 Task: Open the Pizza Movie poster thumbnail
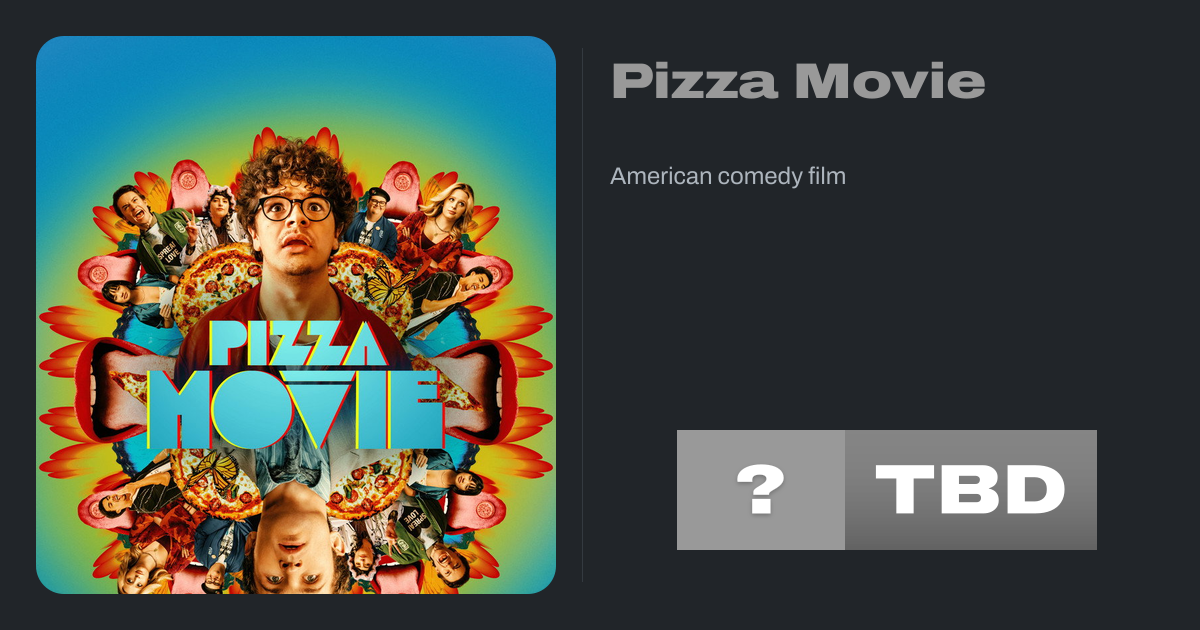[296, 315]
